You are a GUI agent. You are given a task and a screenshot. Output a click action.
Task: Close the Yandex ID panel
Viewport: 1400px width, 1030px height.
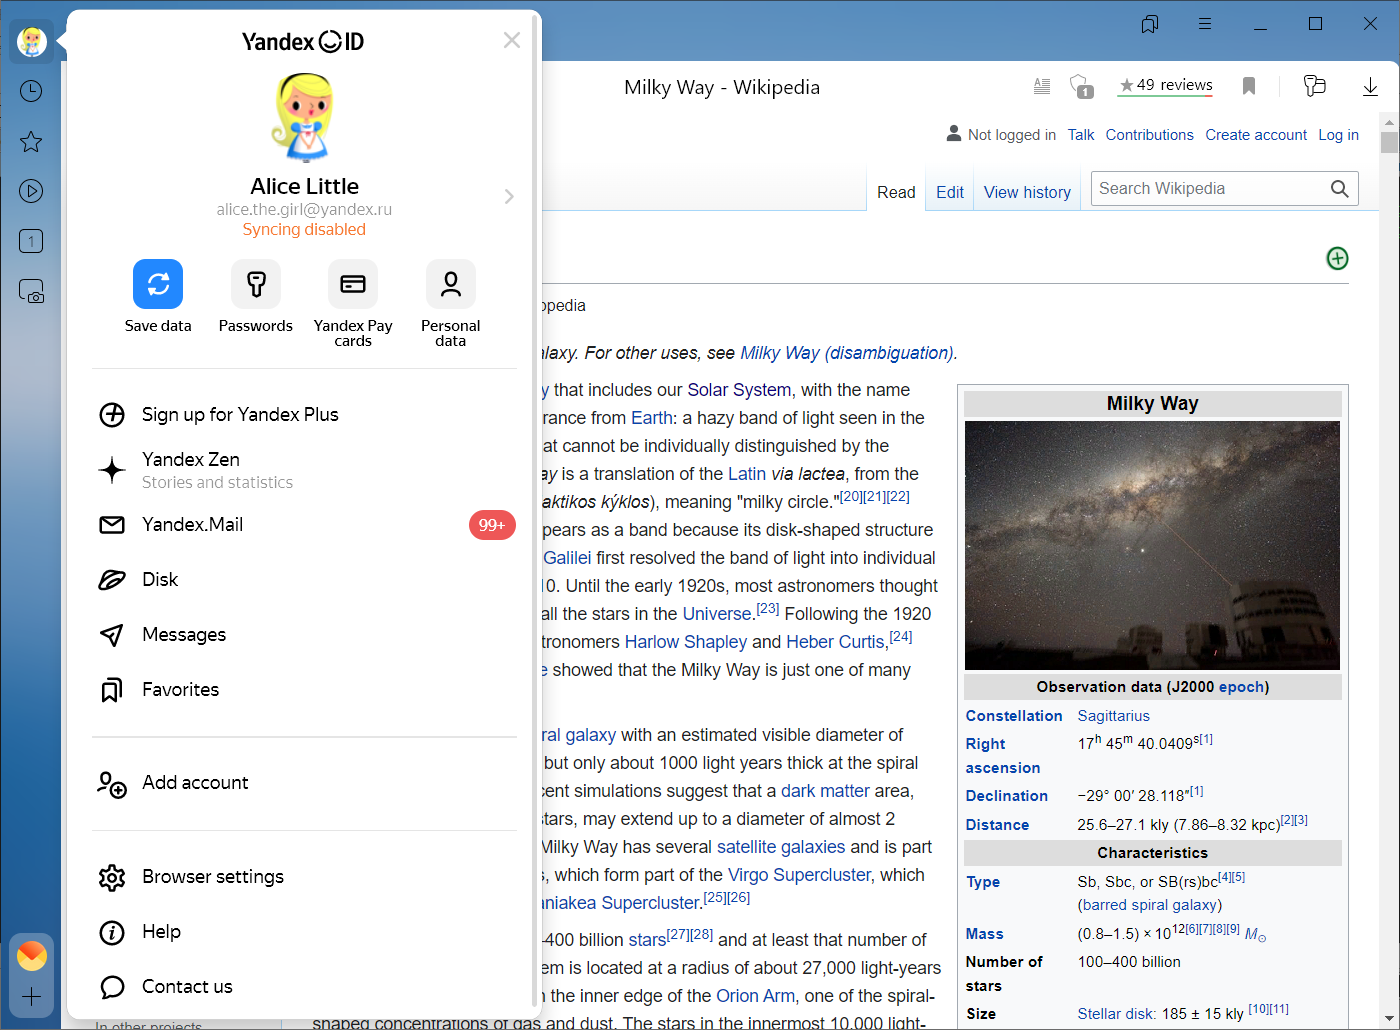pos(512,40)
